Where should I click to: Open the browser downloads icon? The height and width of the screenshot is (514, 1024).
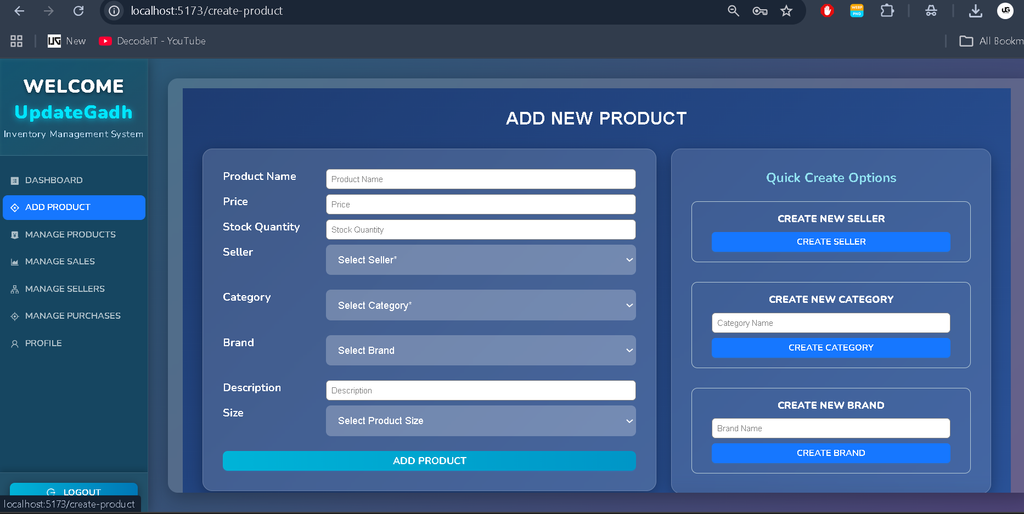pyautogui.click(x=975, y=11)
